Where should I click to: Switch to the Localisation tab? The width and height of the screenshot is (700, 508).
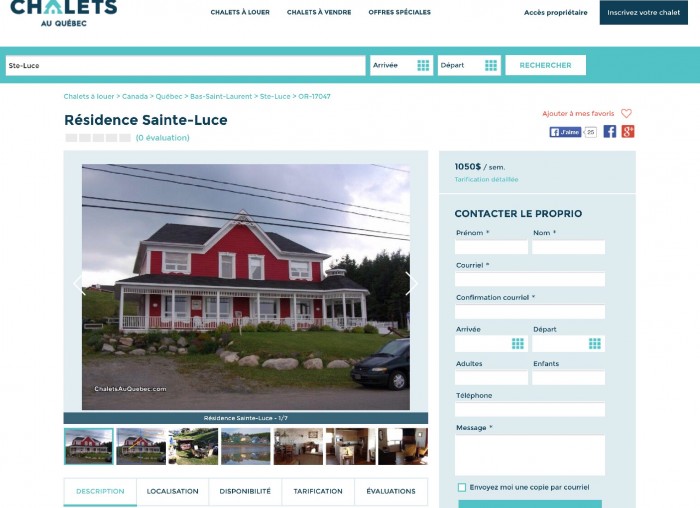click(172, 491)
